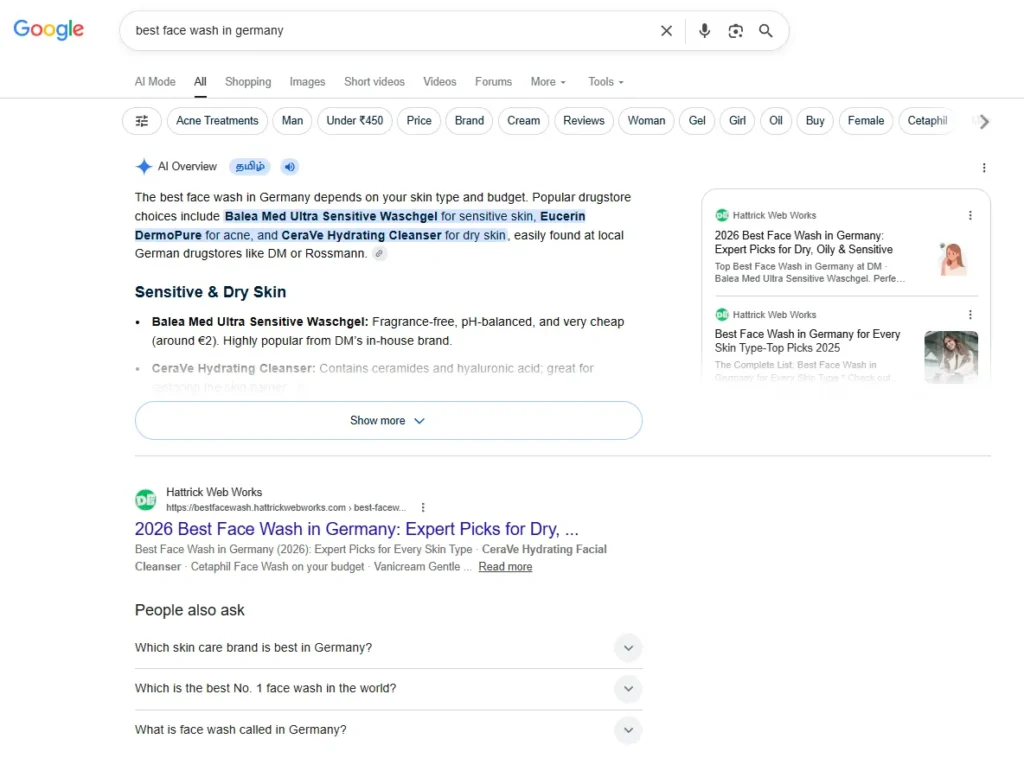Click the woman illustration thumbnail in first card
Viewport: 1024px width, 758px height.
tap(952, 259)
